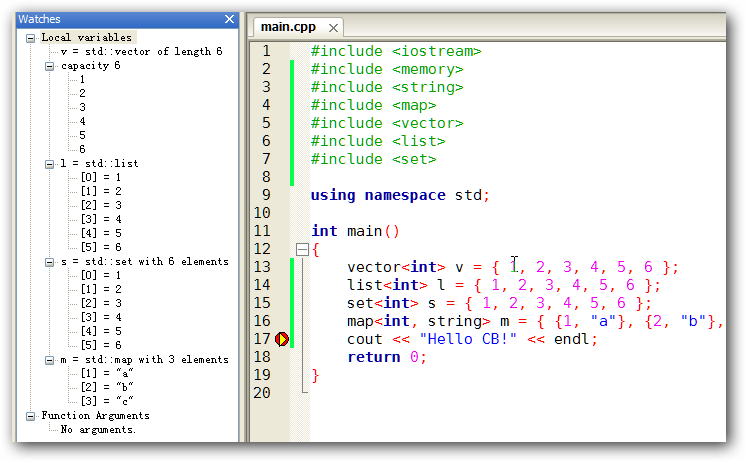
Task: Select capacity child value 3
Action: [x=82, y=108]
